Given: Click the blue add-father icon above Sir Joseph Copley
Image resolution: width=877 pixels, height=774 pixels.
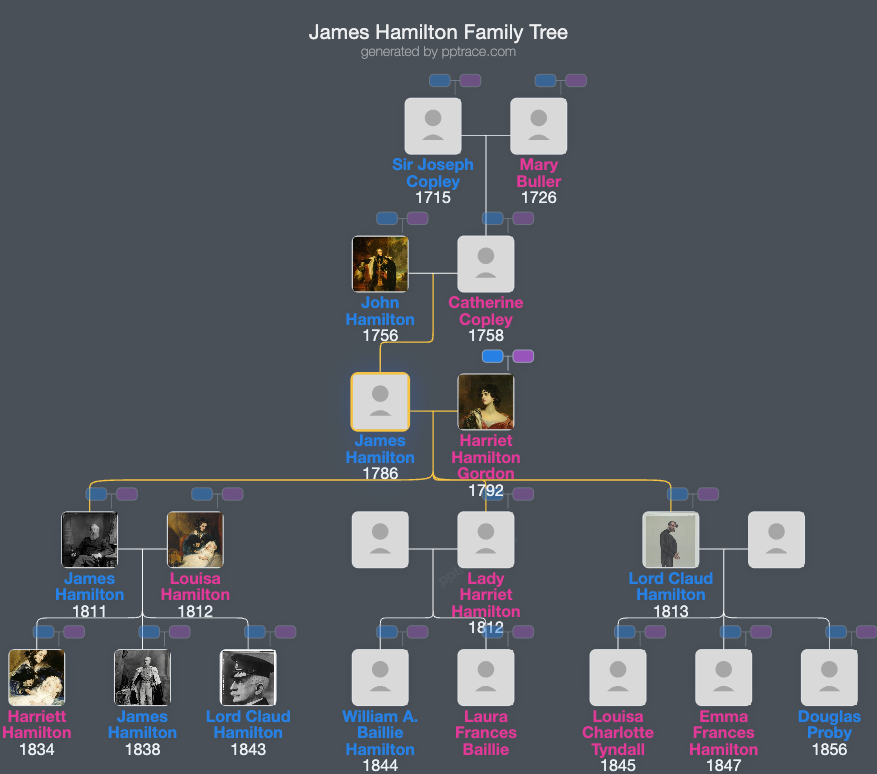Looking at the screenshot, I should (x=440, y=80).
